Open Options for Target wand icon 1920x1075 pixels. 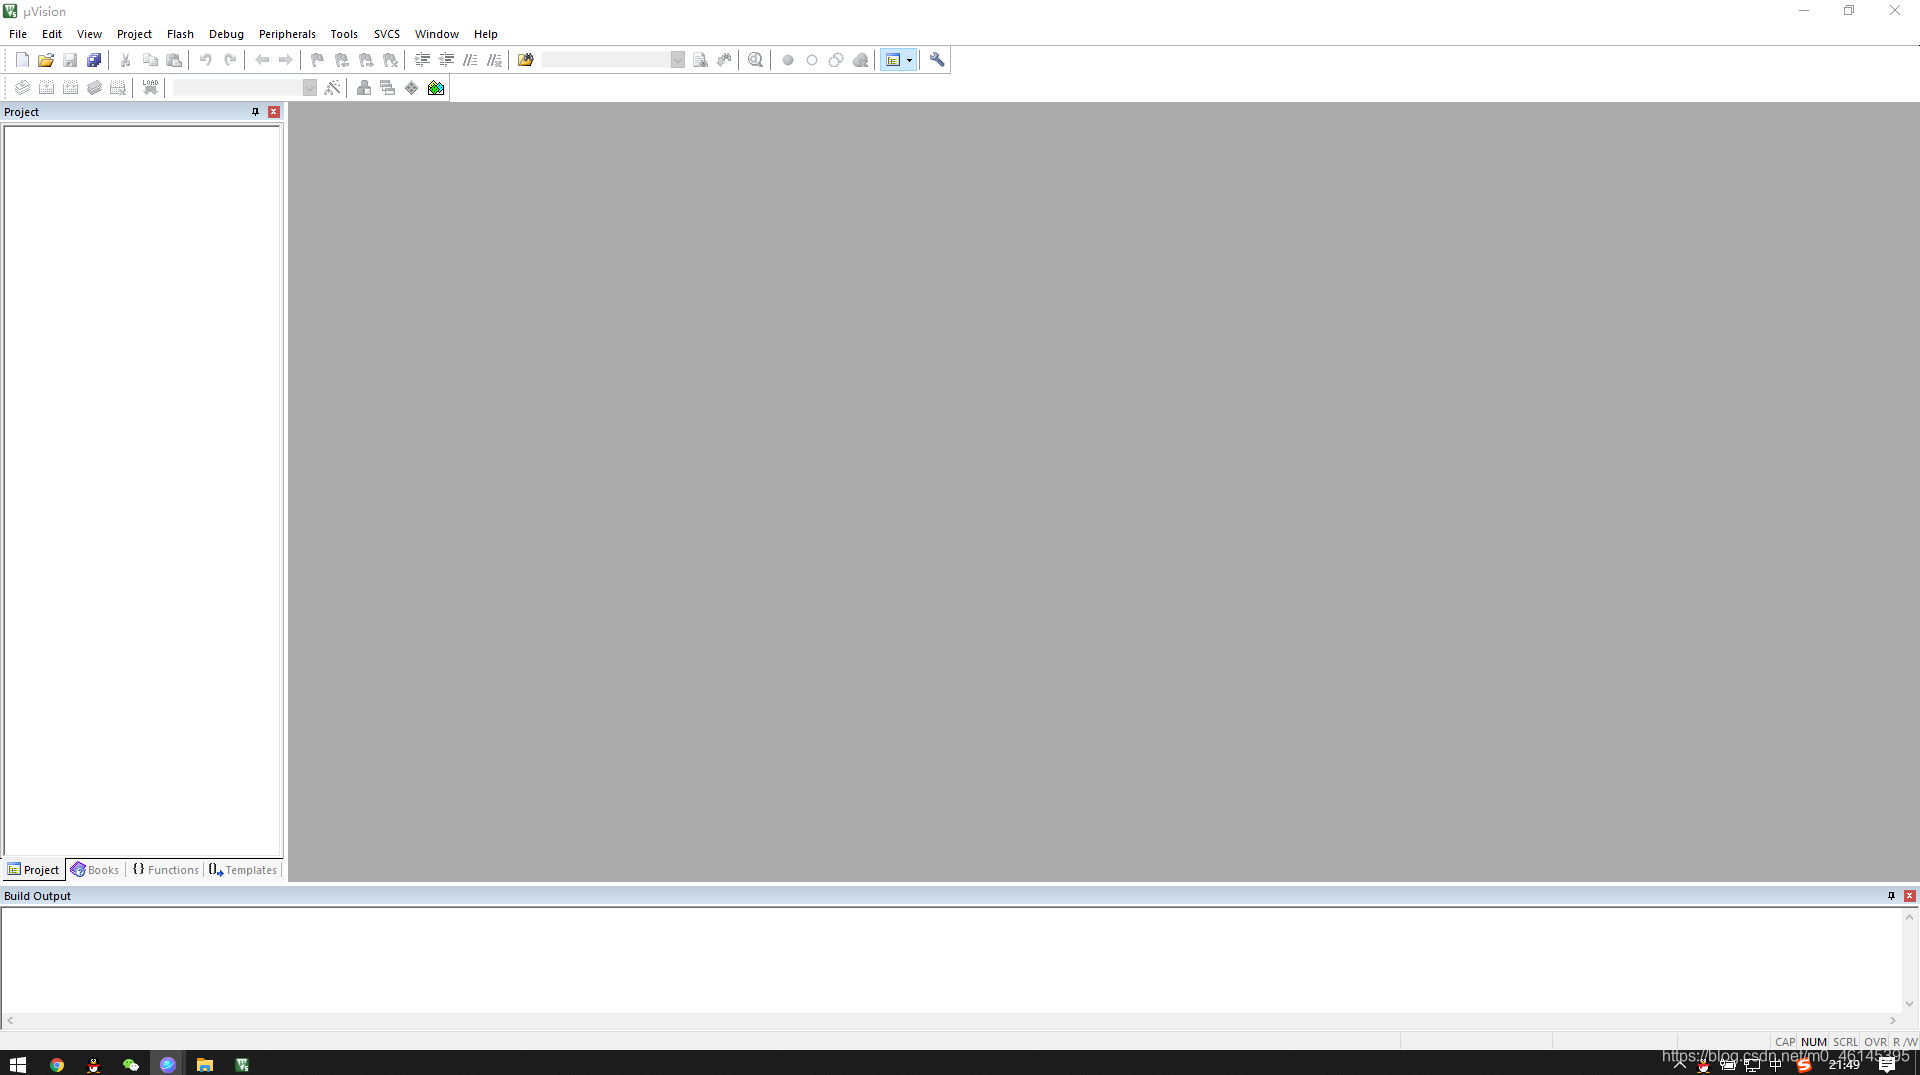[332, 88]
